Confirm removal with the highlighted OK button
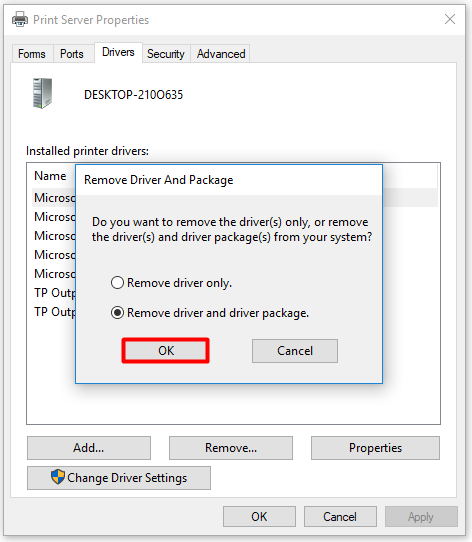The image size is (472, 542). (x=166, y=351)
